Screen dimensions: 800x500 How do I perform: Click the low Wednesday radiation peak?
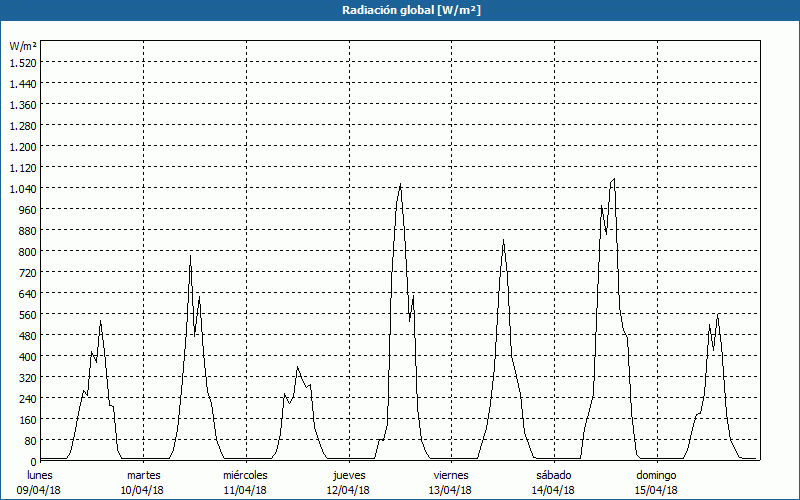tap(297, 367)
